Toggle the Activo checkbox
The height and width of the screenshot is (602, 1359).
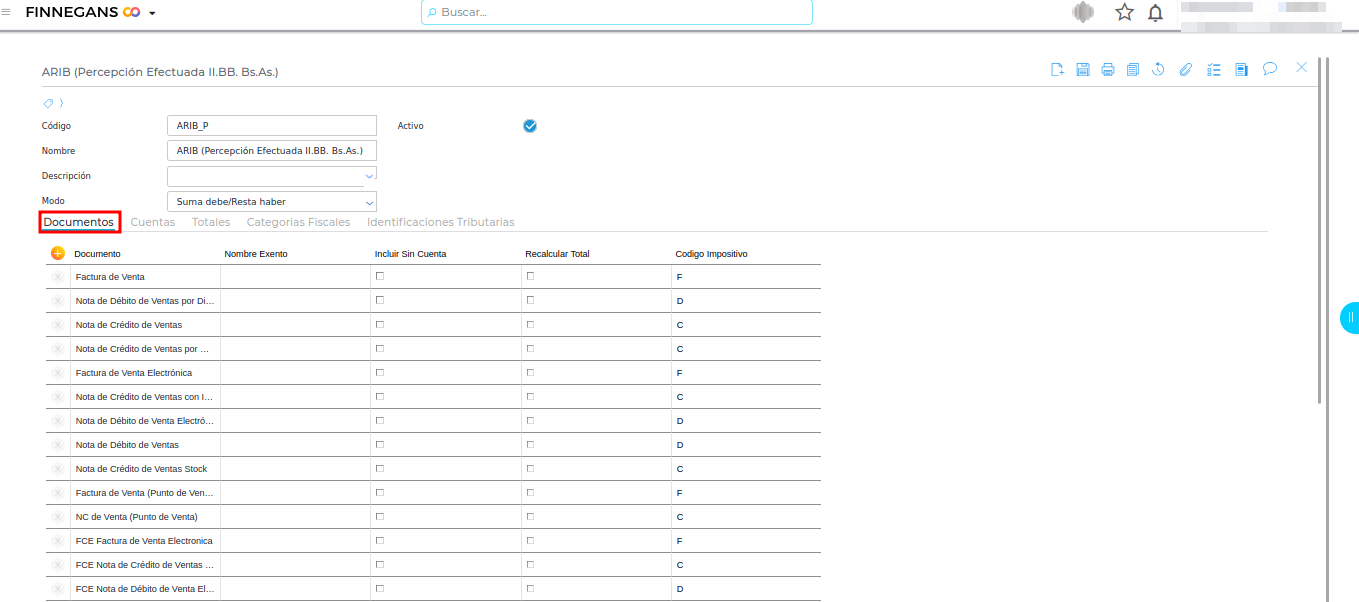click(530, 126)
